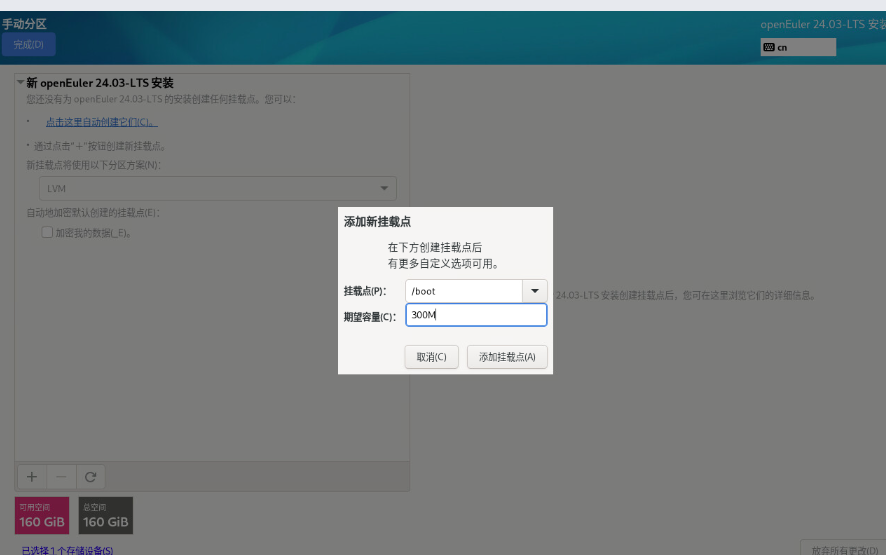Click the desired capacity field containing 300M
The image size is (886, 555).
(476, 315)
